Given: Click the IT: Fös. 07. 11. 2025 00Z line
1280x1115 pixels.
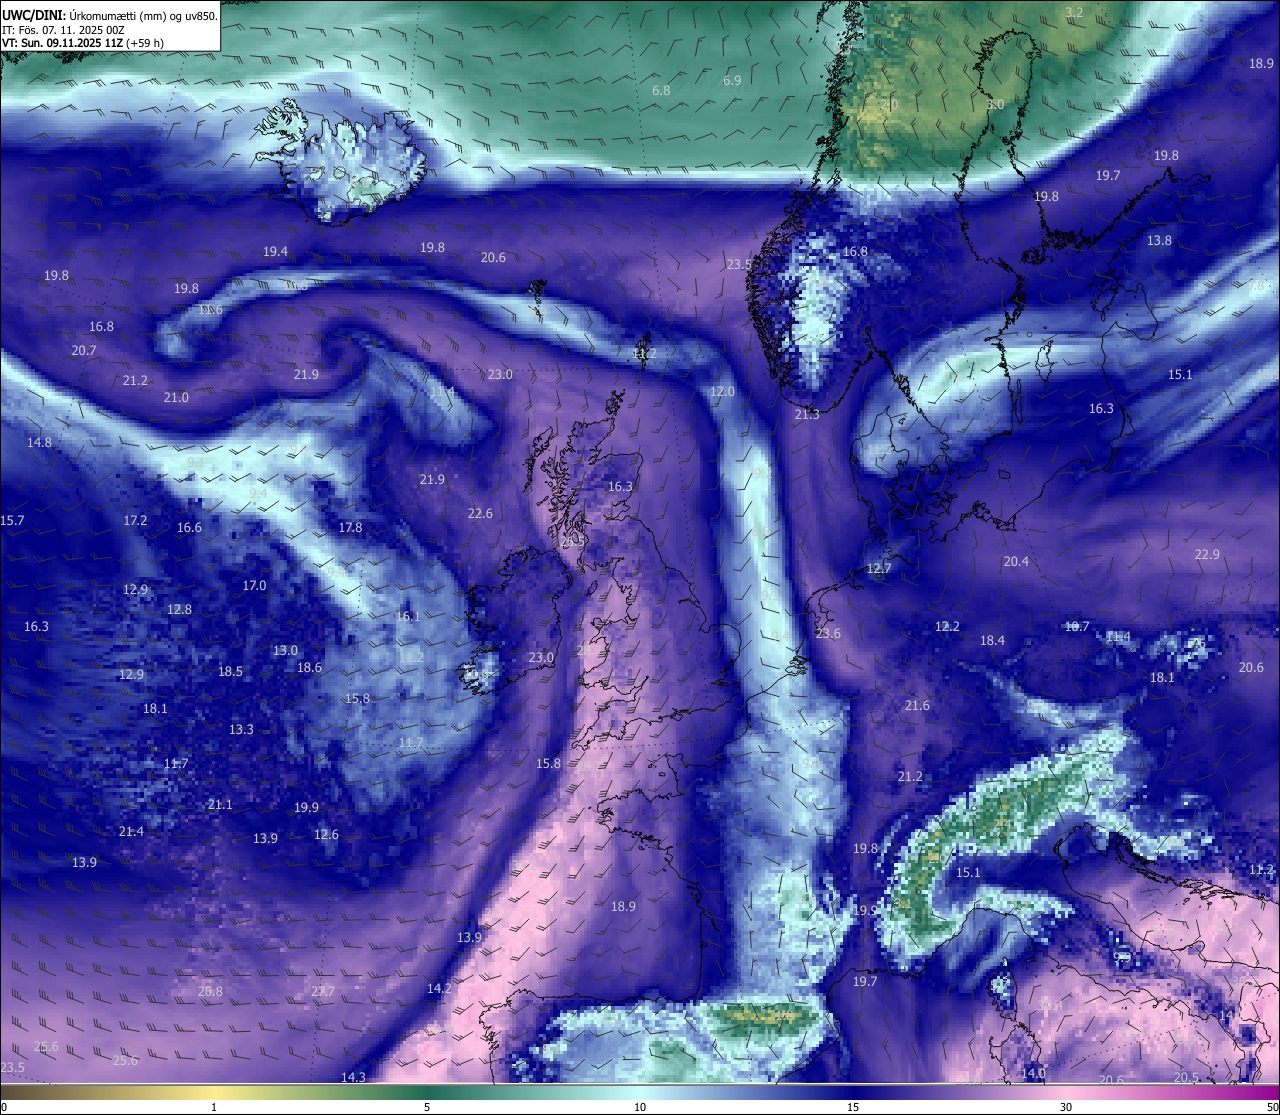Looking at the screenshot, I should tap(63, 30).
